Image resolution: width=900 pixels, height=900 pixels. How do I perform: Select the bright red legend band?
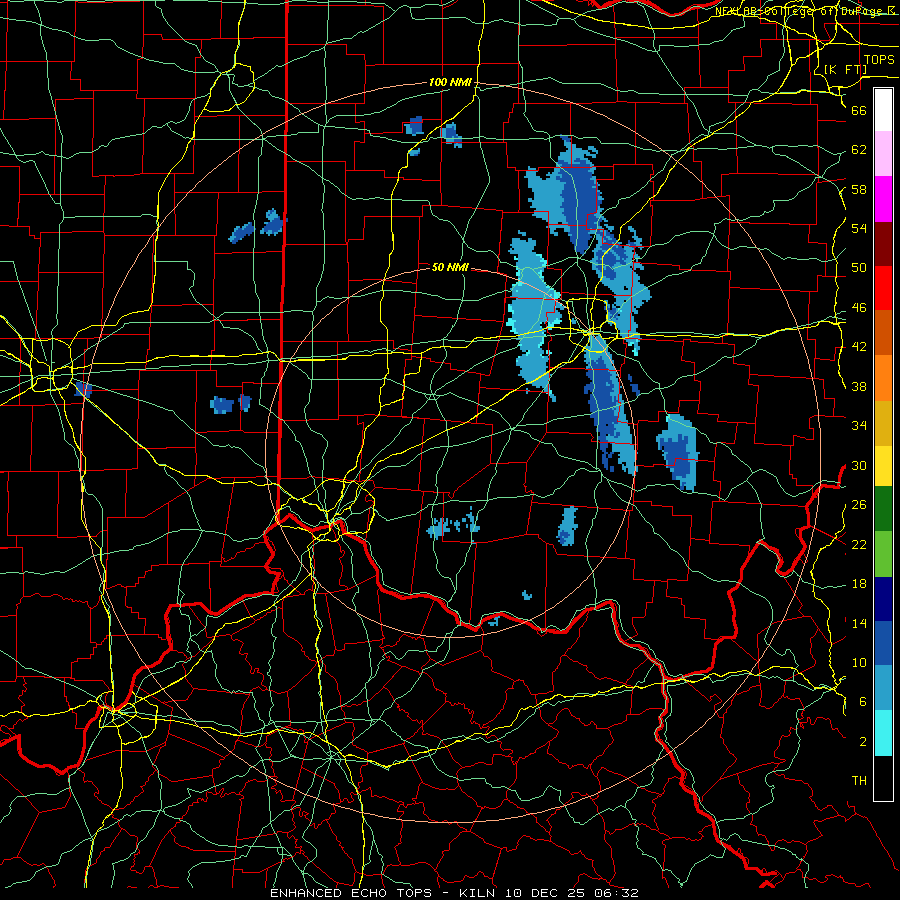883,288
